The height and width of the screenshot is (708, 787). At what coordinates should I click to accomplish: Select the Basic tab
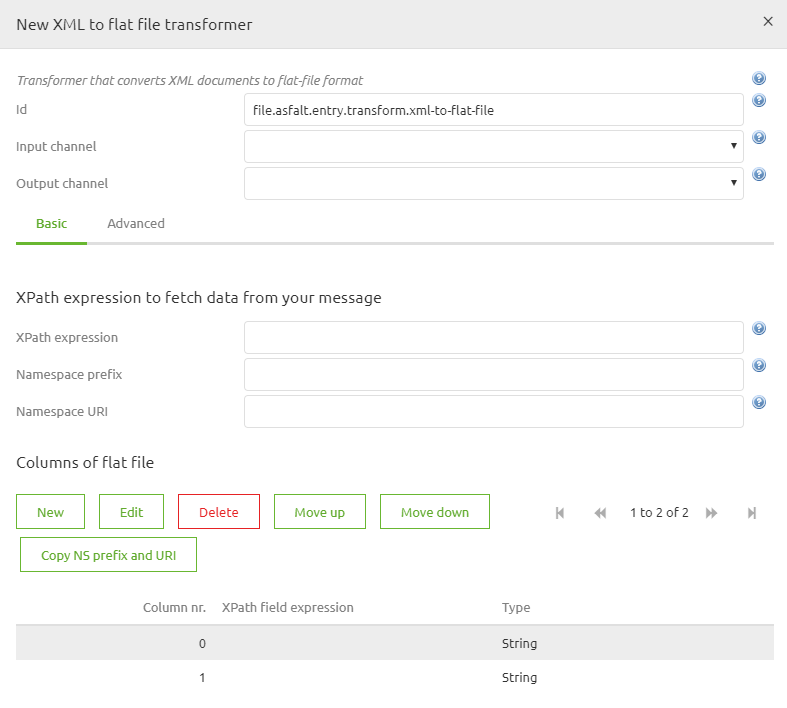point(52,224)
